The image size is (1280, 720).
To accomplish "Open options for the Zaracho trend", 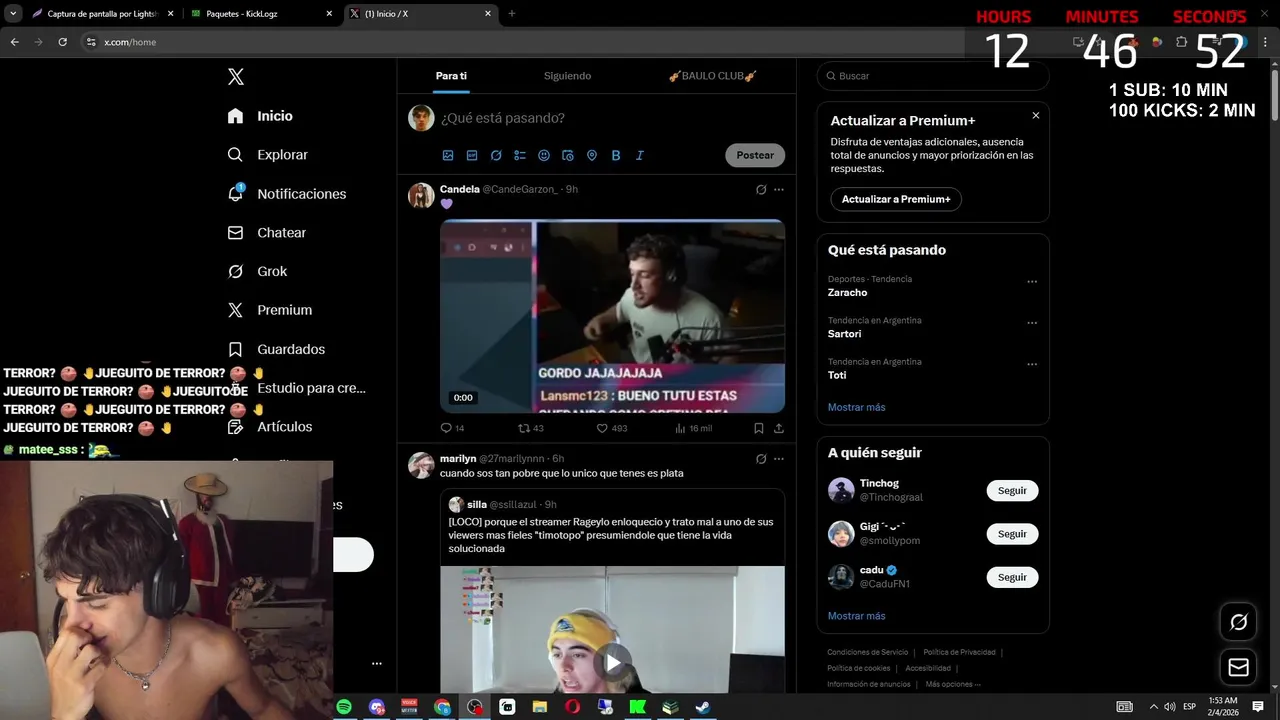I will point(1032,282).
